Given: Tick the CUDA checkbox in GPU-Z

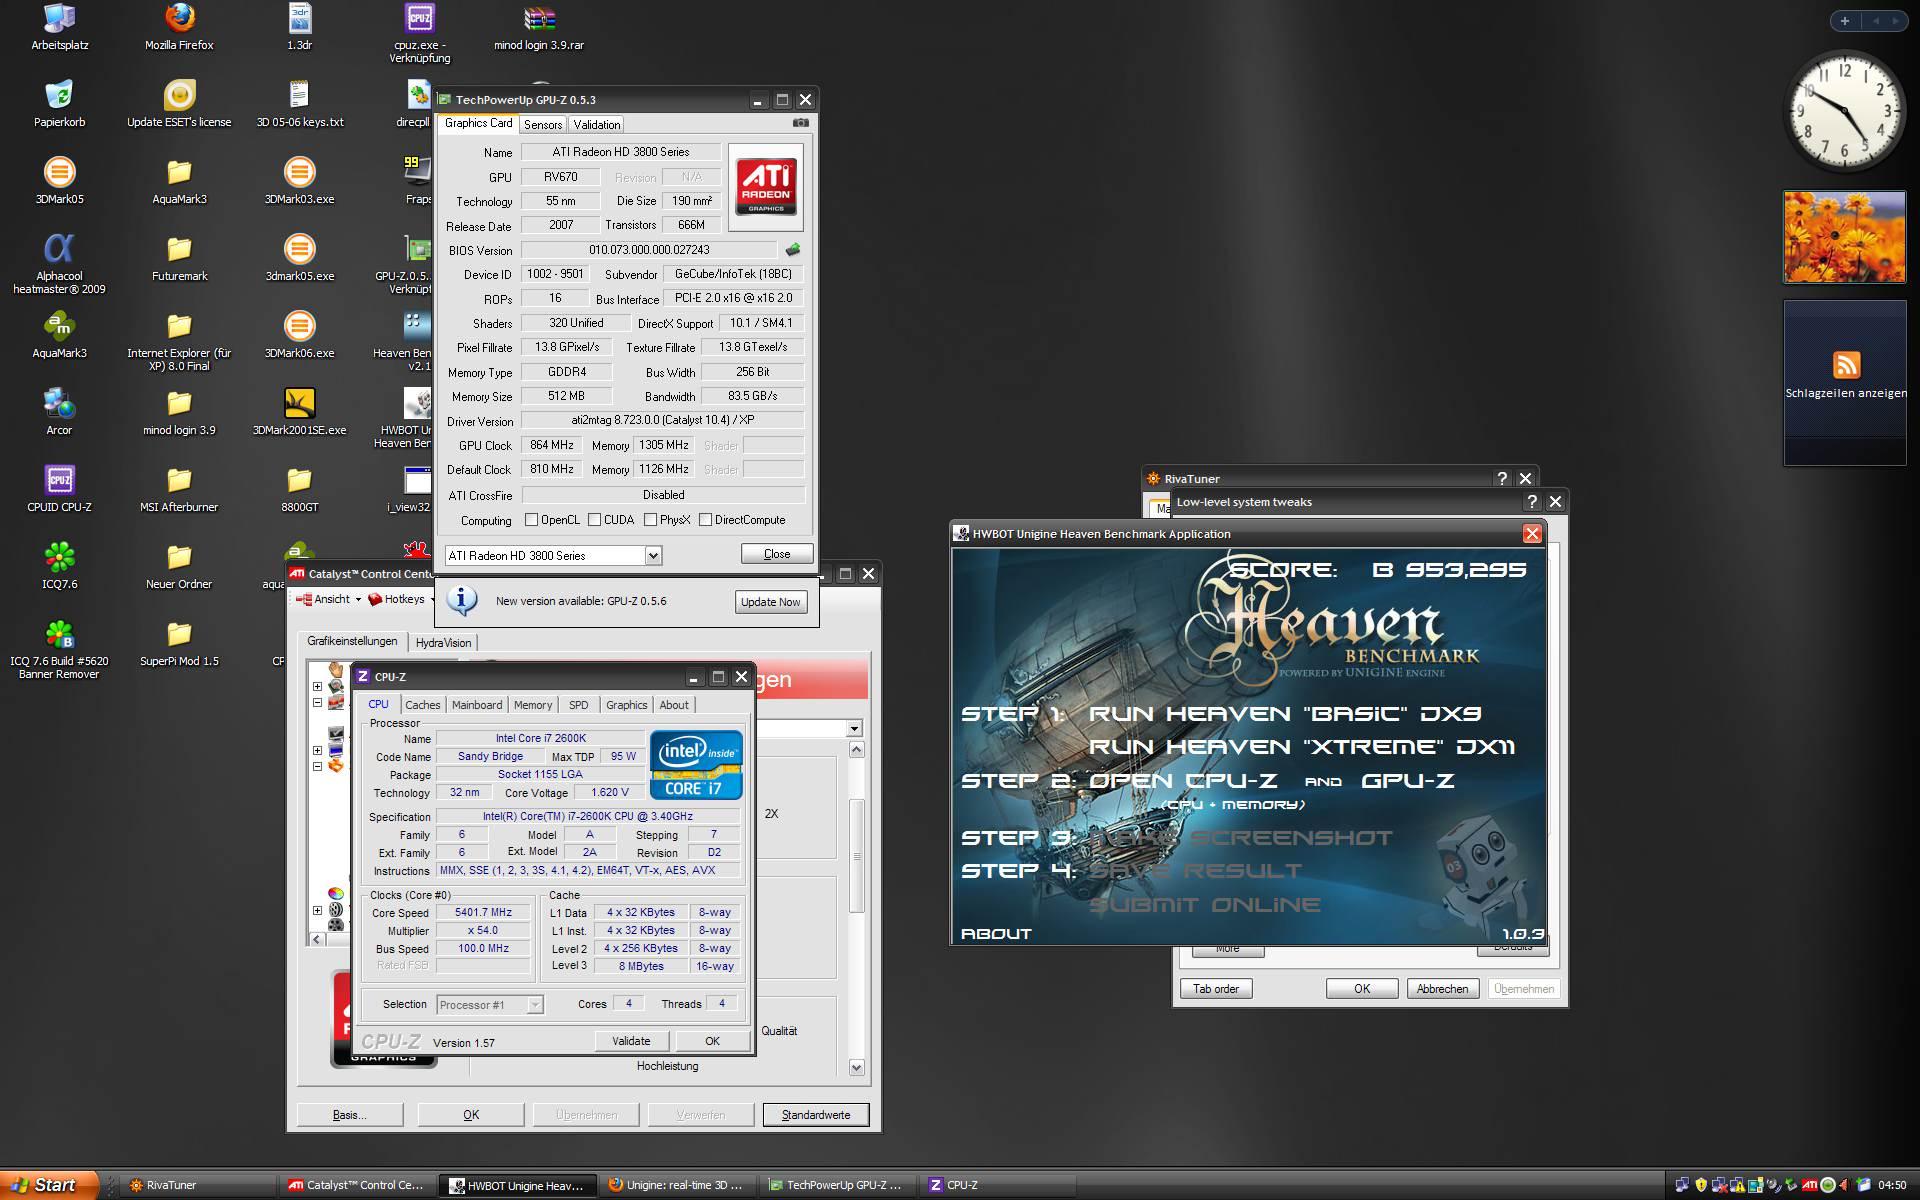Looking at the screenshot, I should (595, 520).
